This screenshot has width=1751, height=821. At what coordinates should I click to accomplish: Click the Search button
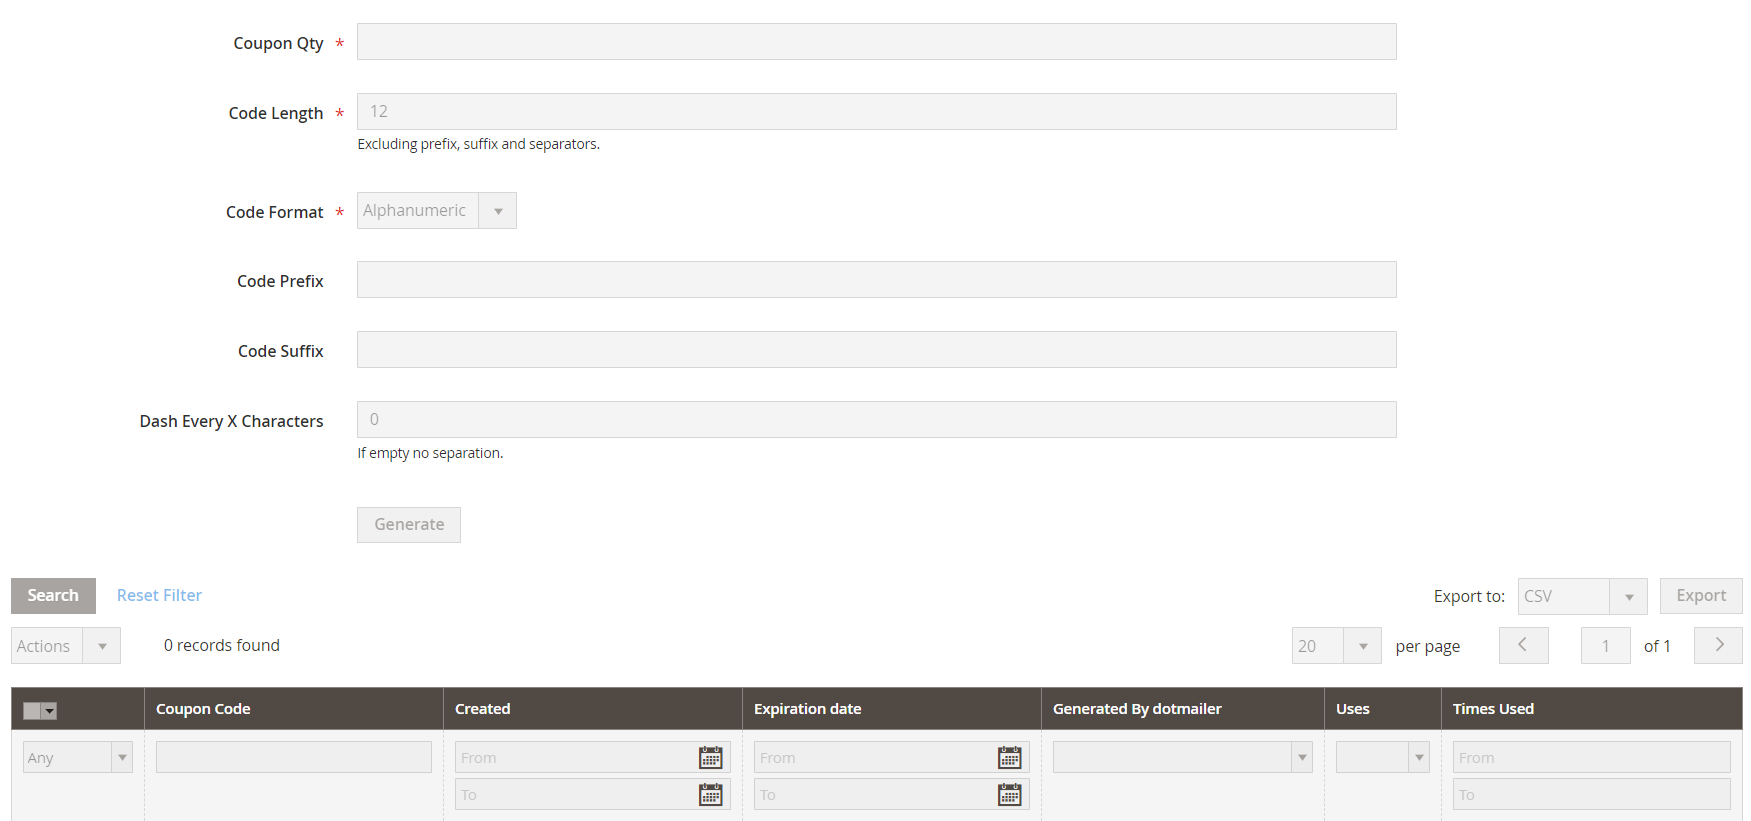coord(53,596)
